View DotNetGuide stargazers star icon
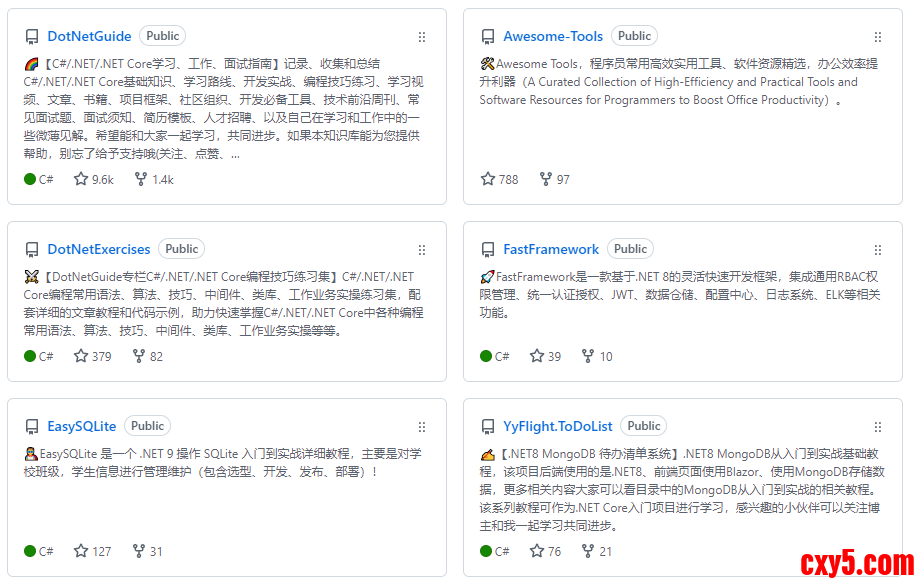This screenshot has height=583, width=919. coord(81,179)
